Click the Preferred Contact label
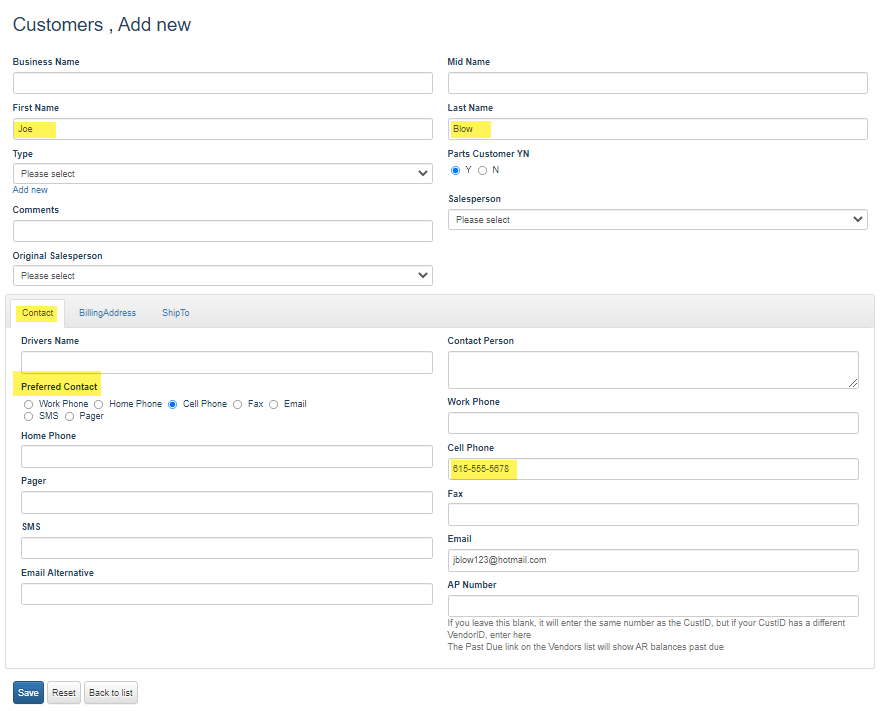The width and height of the screenshot is (880, 711). [x=59, y=387]
